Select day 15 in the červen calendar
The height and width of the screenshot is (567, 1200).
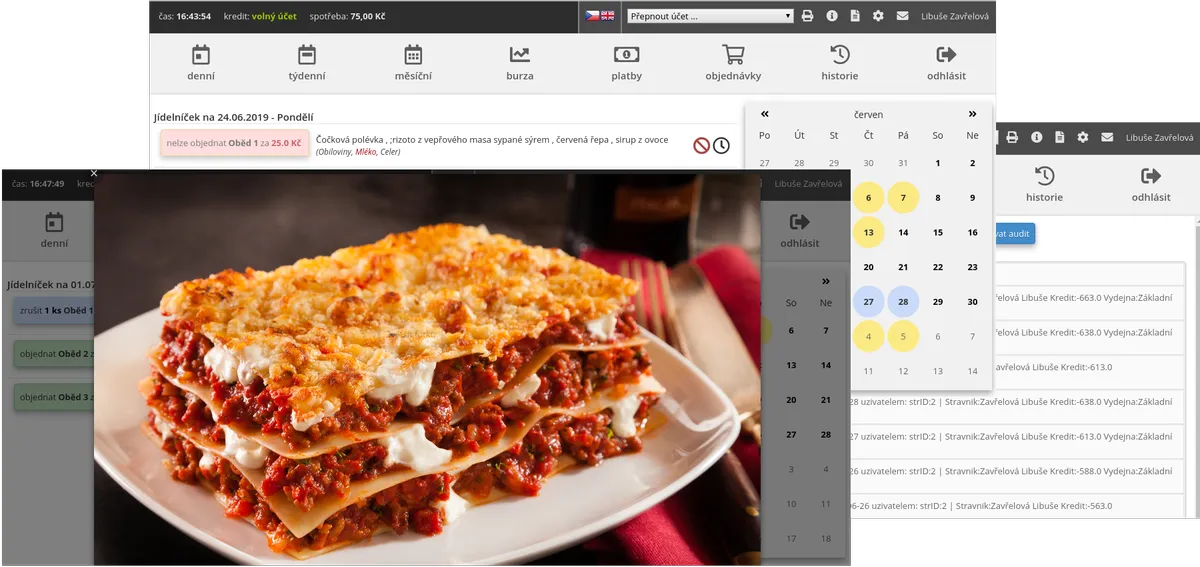[938, 232]
